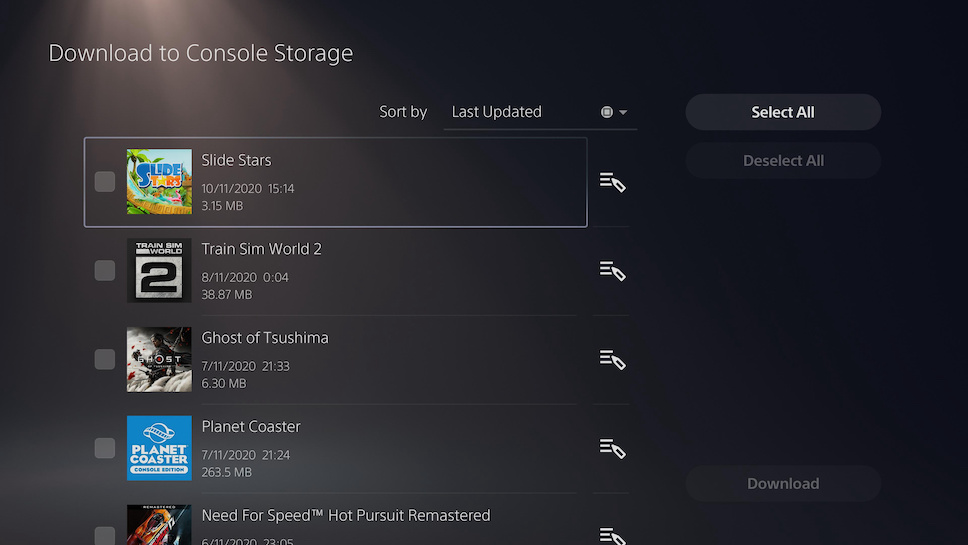Click the Slide Stars game thumbnail
968x545 pixels.
coord(159,182)
